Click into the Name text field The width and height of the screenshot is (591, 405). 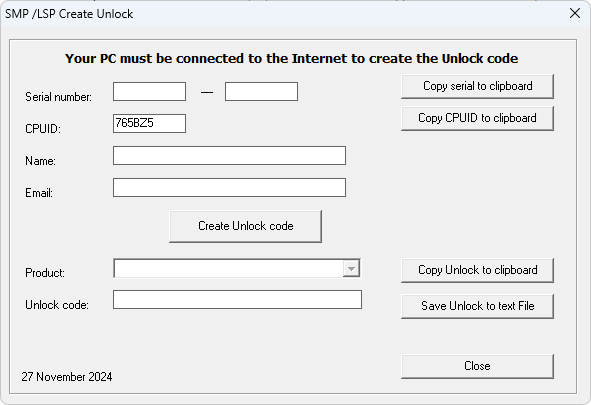tap(229, 156)
